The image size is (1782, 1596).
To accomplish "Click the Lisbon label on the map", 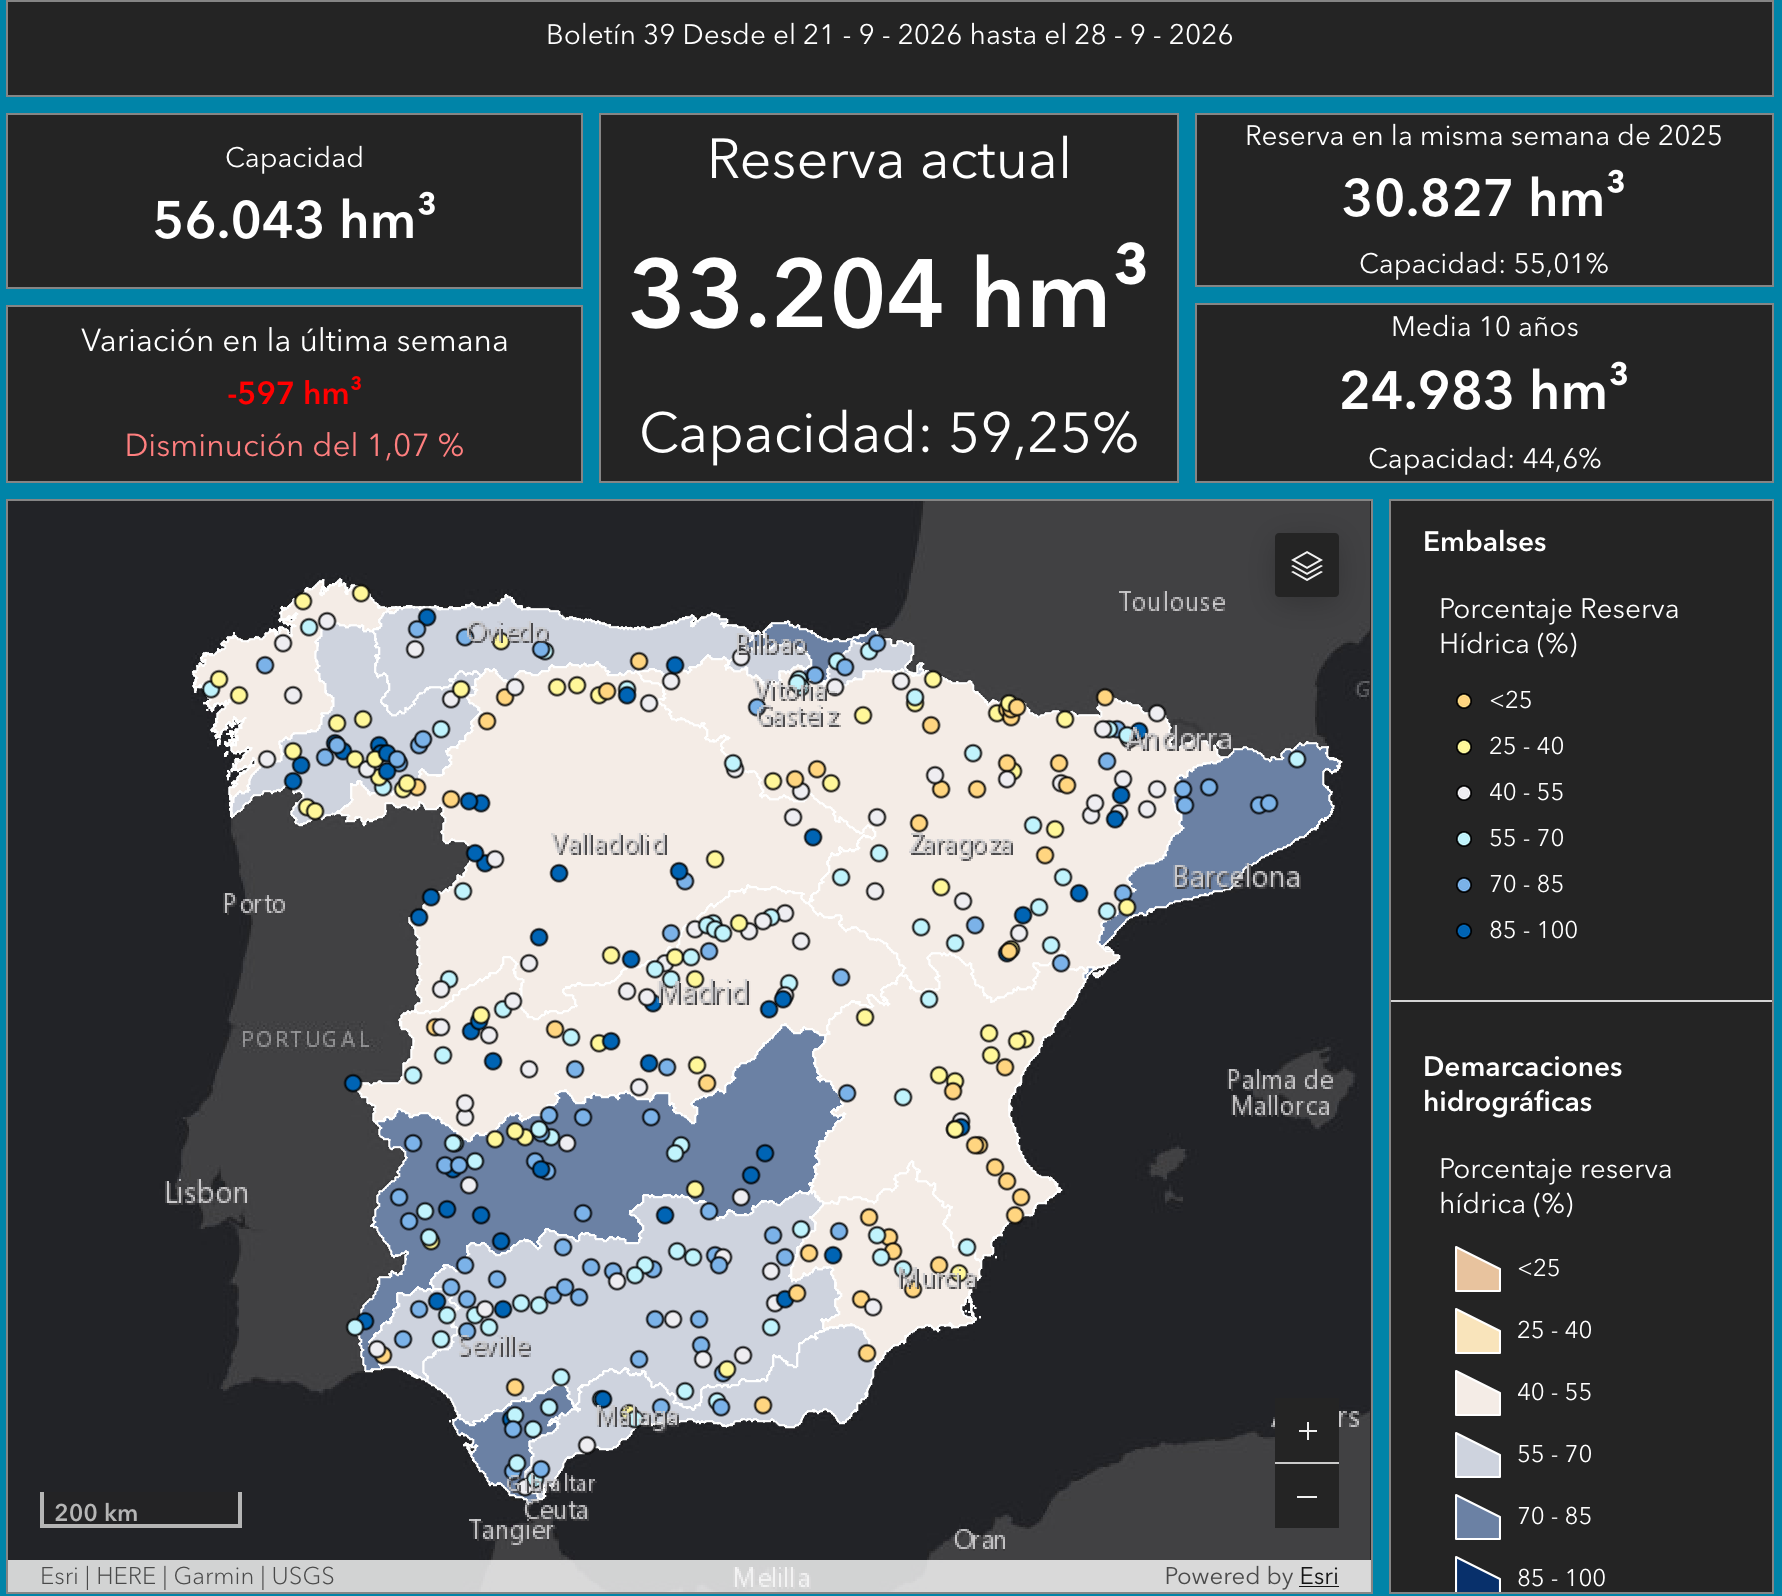I will point(206,1193).
